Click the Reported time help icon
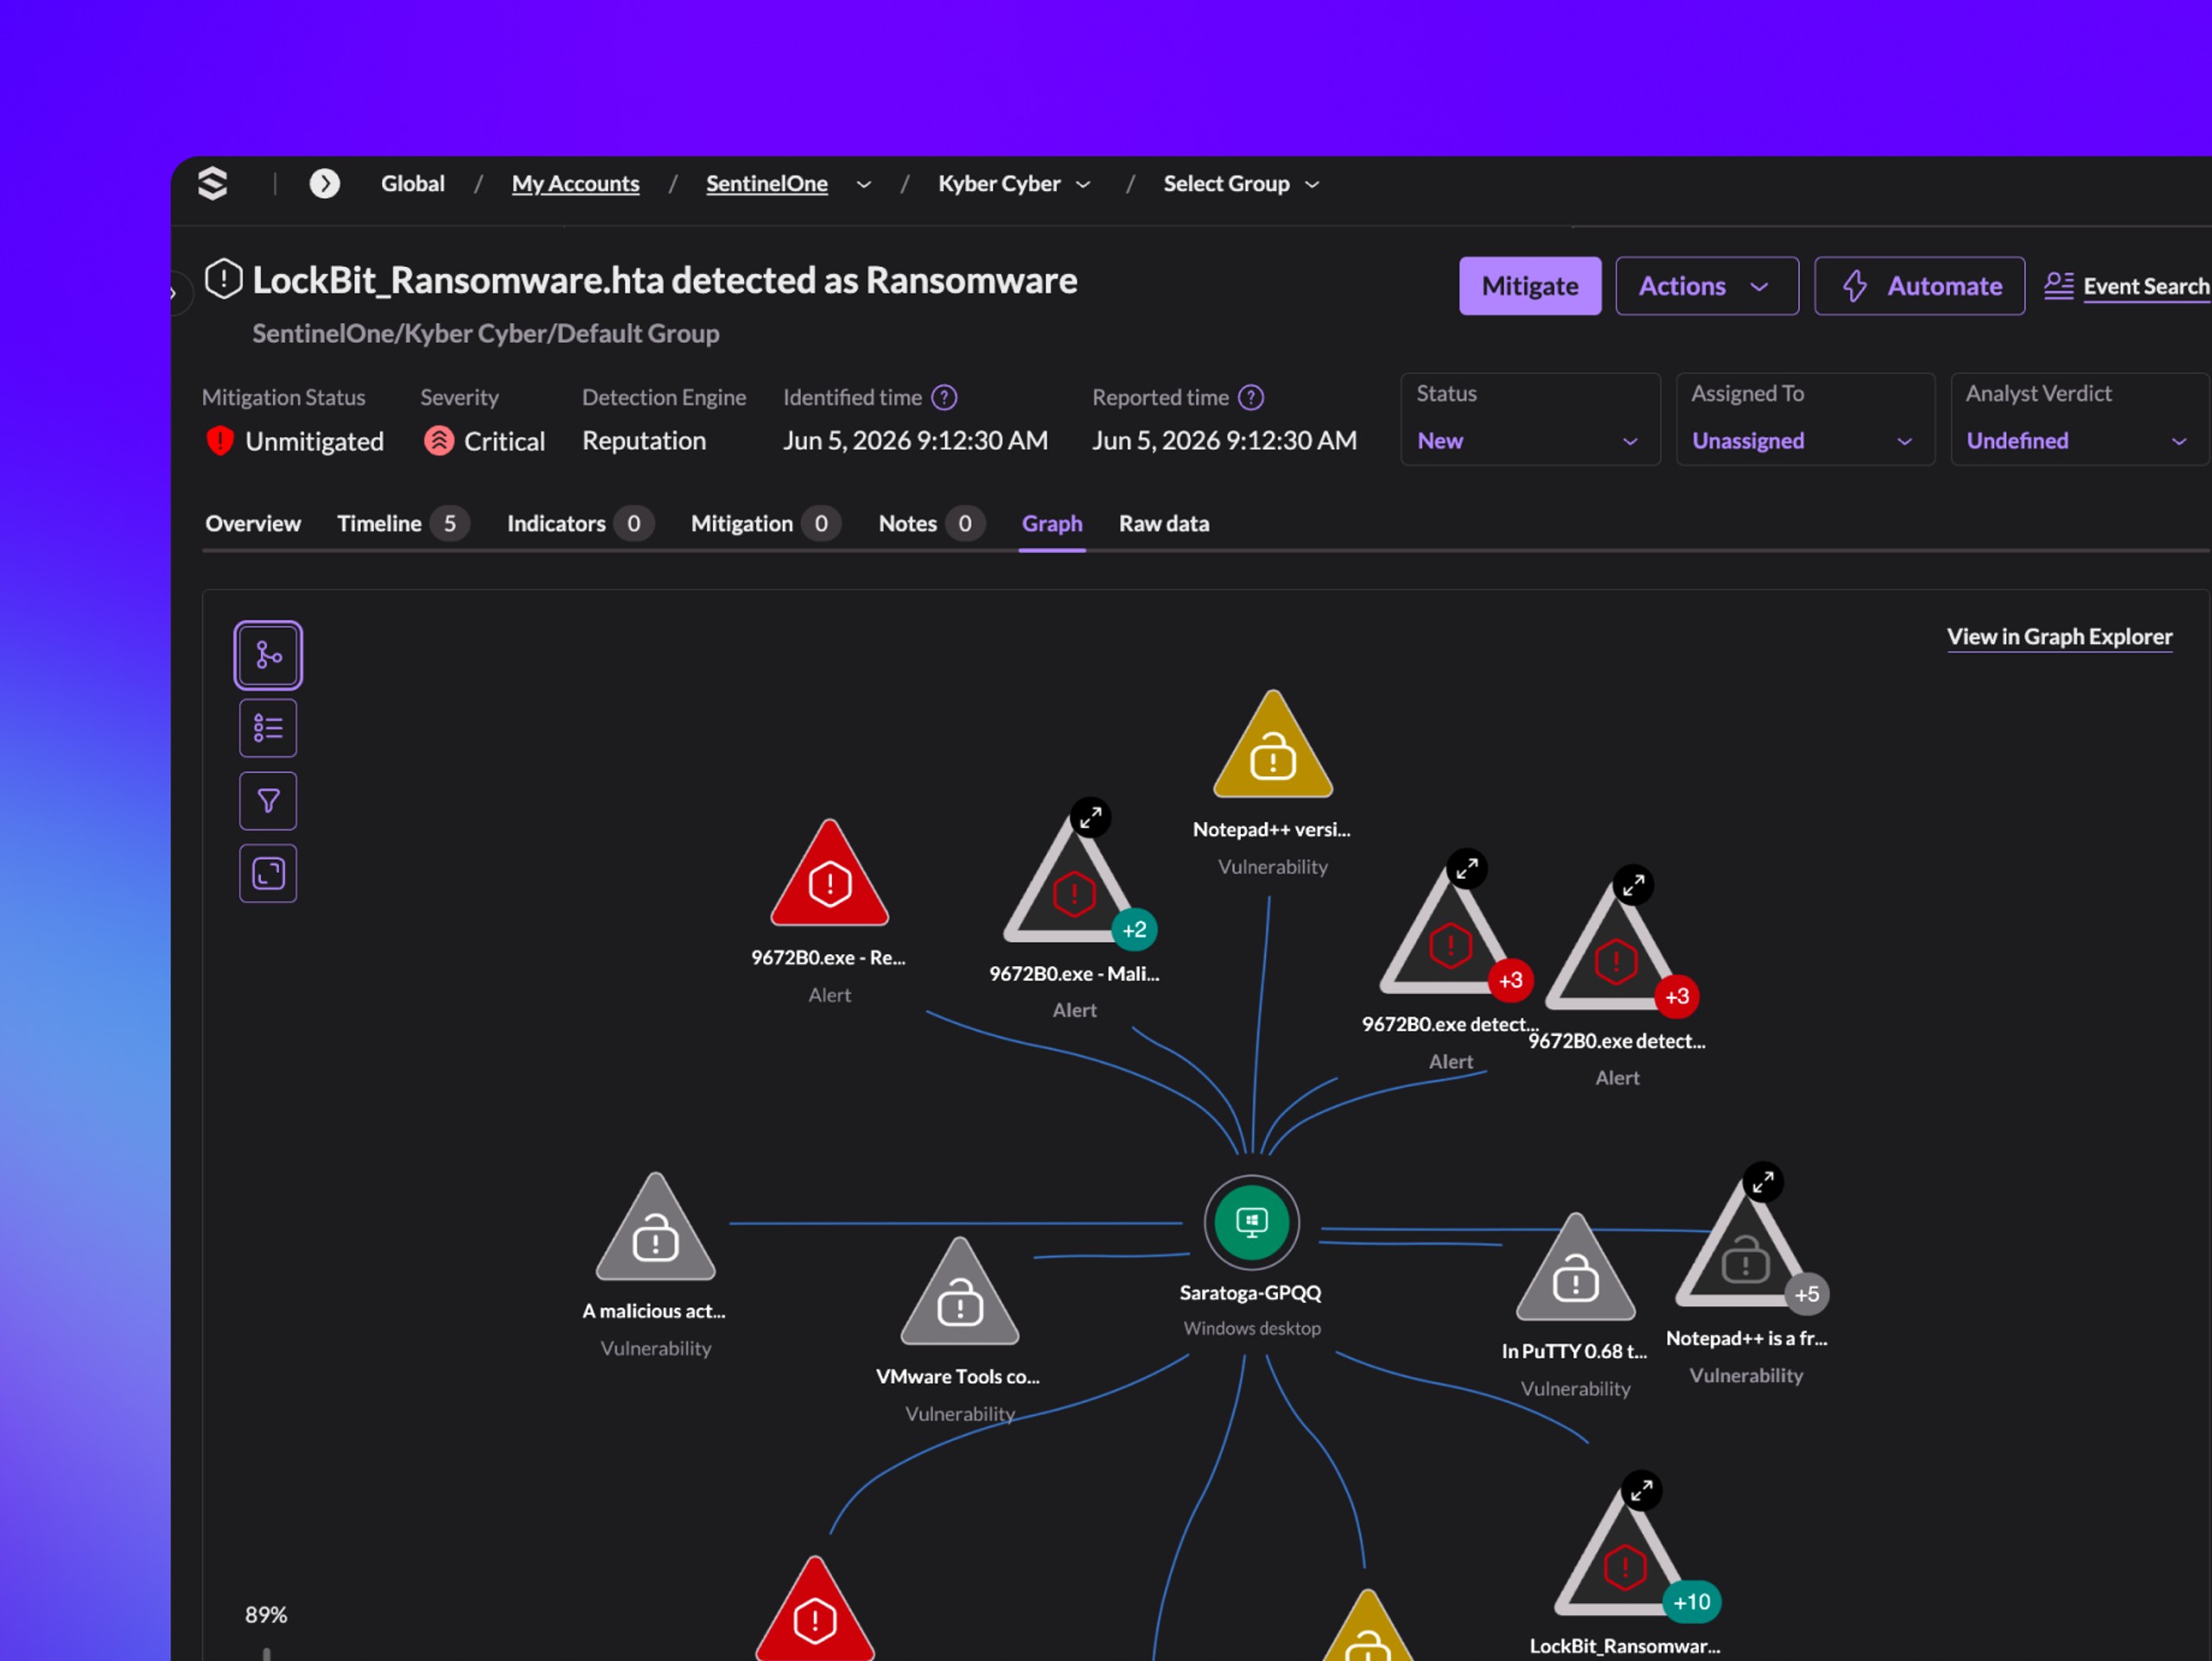 click(x=1251, y=398)
